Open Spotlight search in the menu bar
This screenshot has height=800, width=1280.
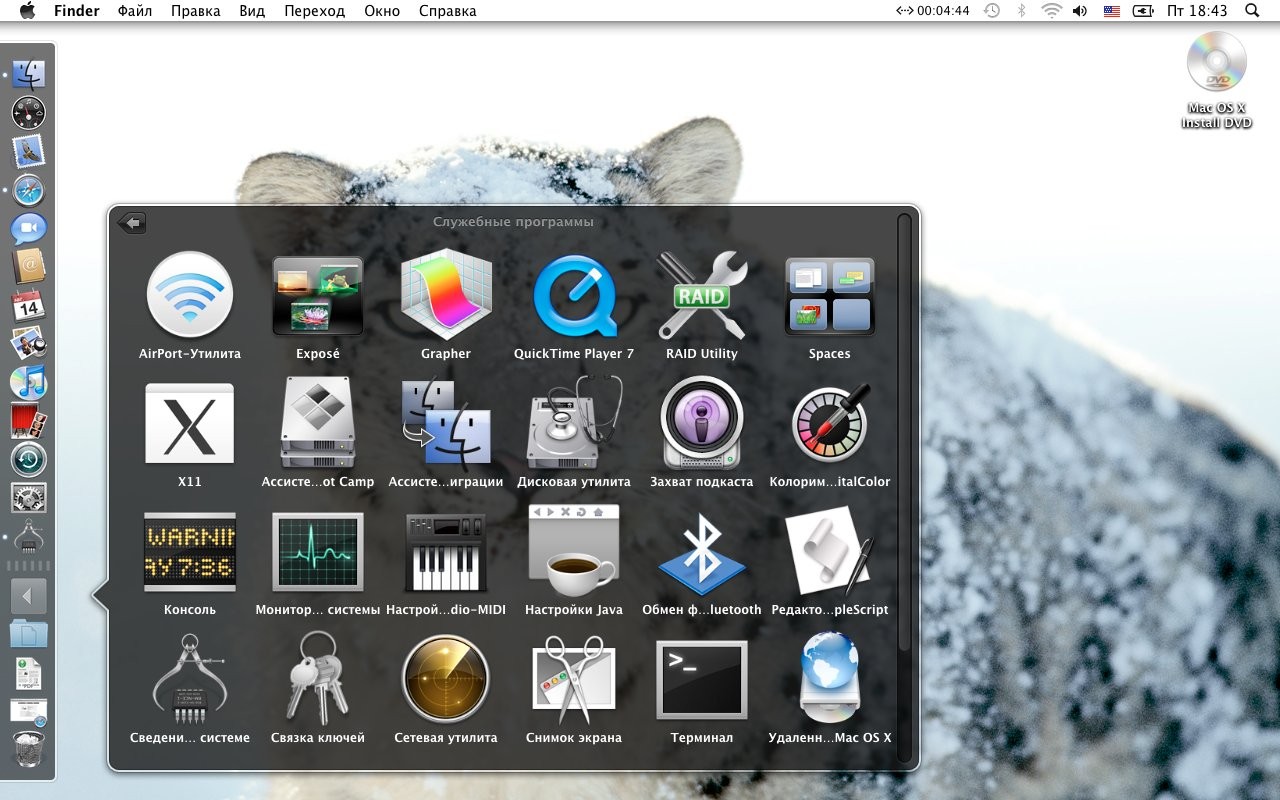[x=1252, y=11]
